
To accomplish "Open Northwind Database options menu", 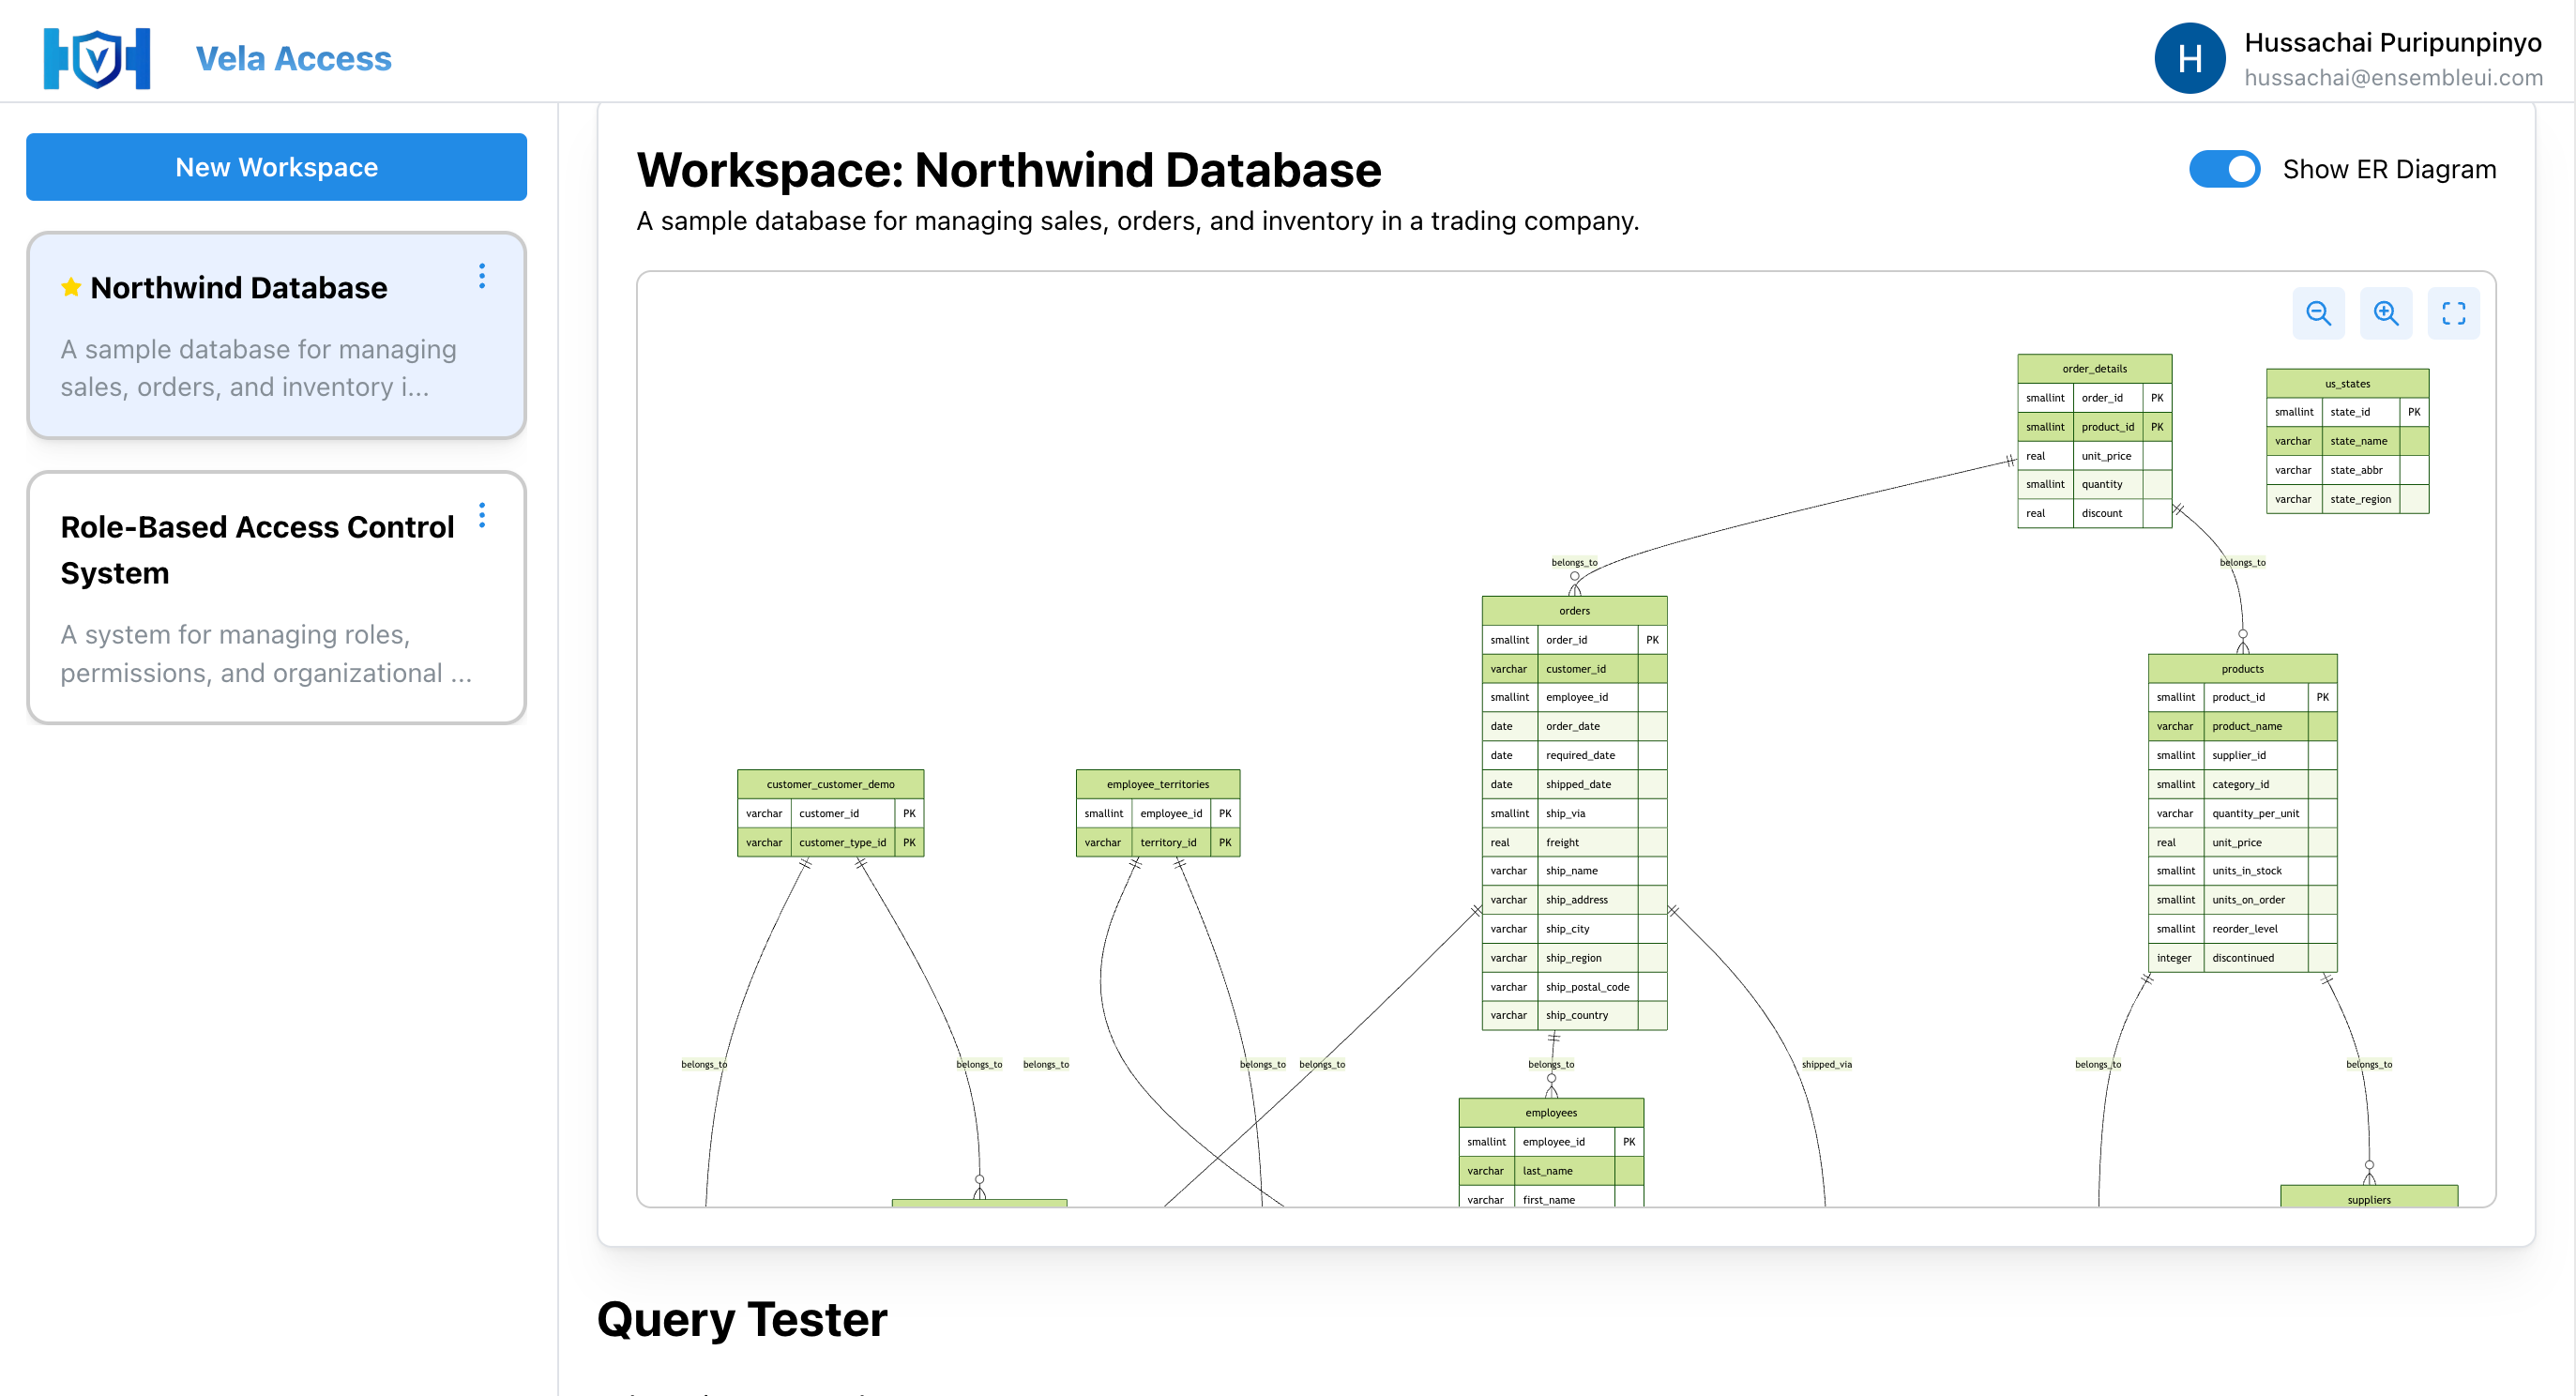I will [x=482, y=276].
